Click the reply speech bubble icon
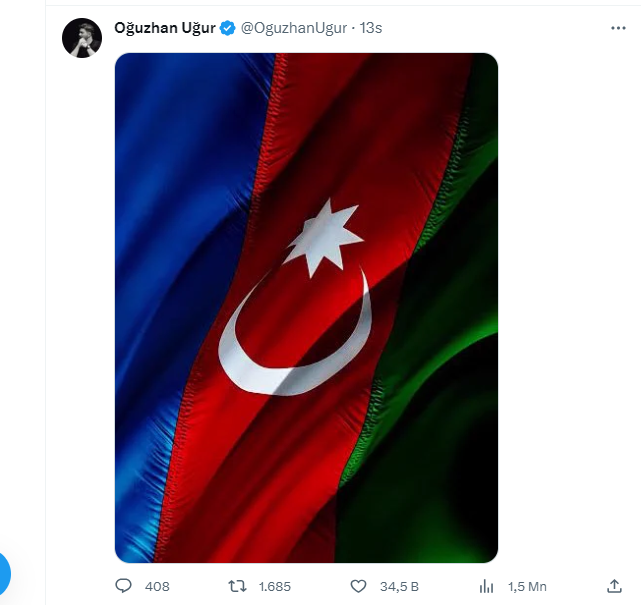The width and height of the screenshot is (641, 605). coord(124,586)
